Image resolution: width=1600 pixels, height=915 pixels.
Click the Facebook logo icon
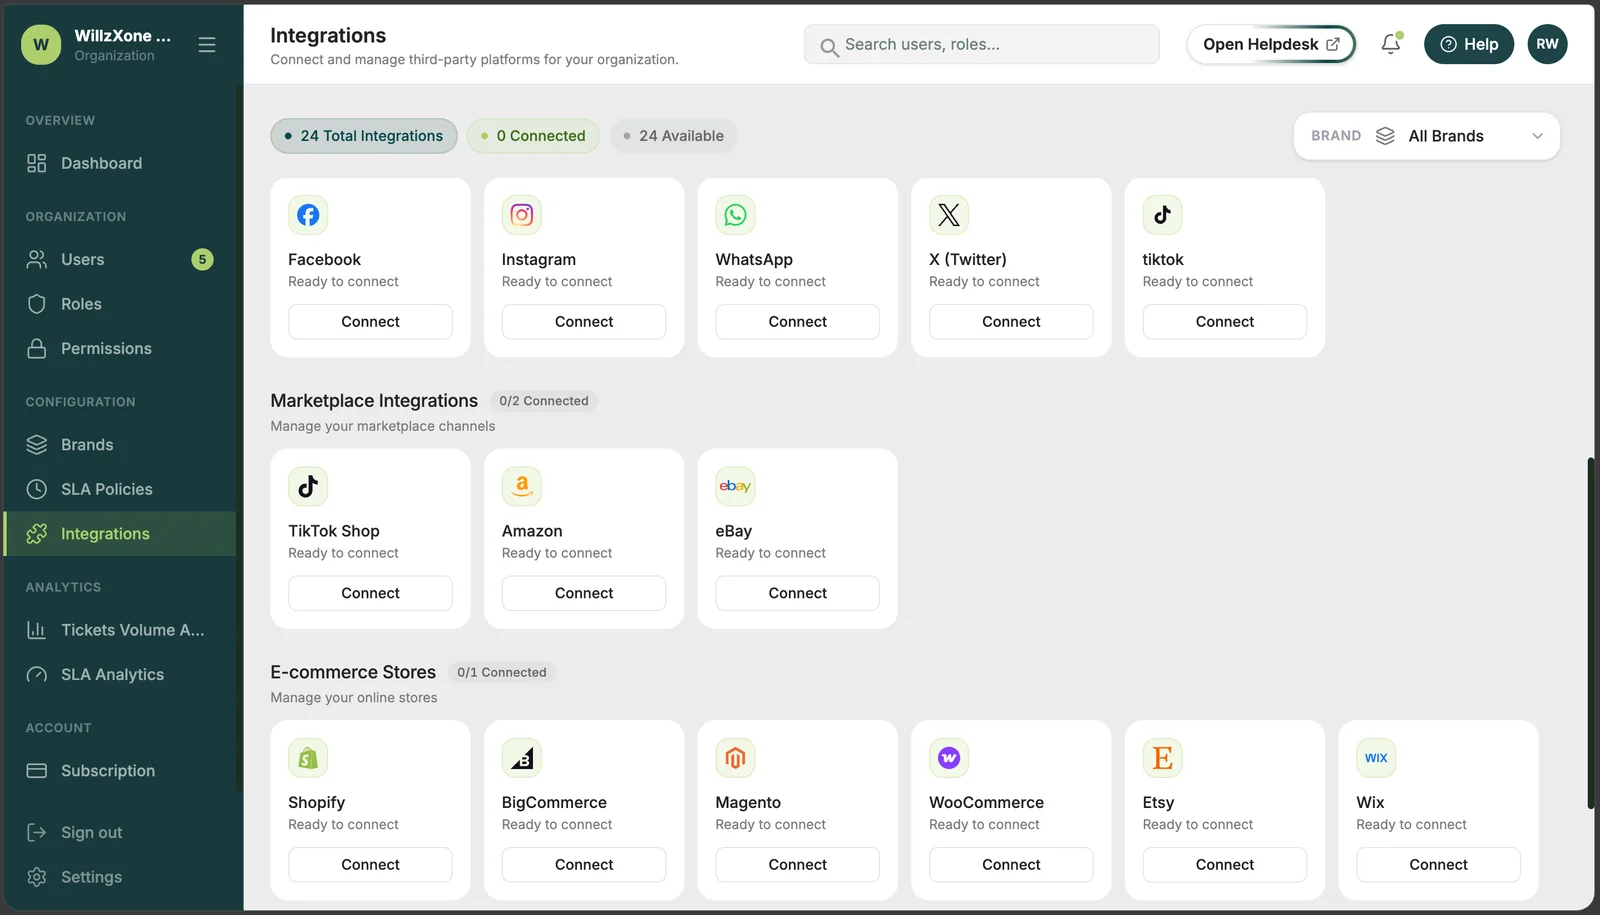click(308, 215)
